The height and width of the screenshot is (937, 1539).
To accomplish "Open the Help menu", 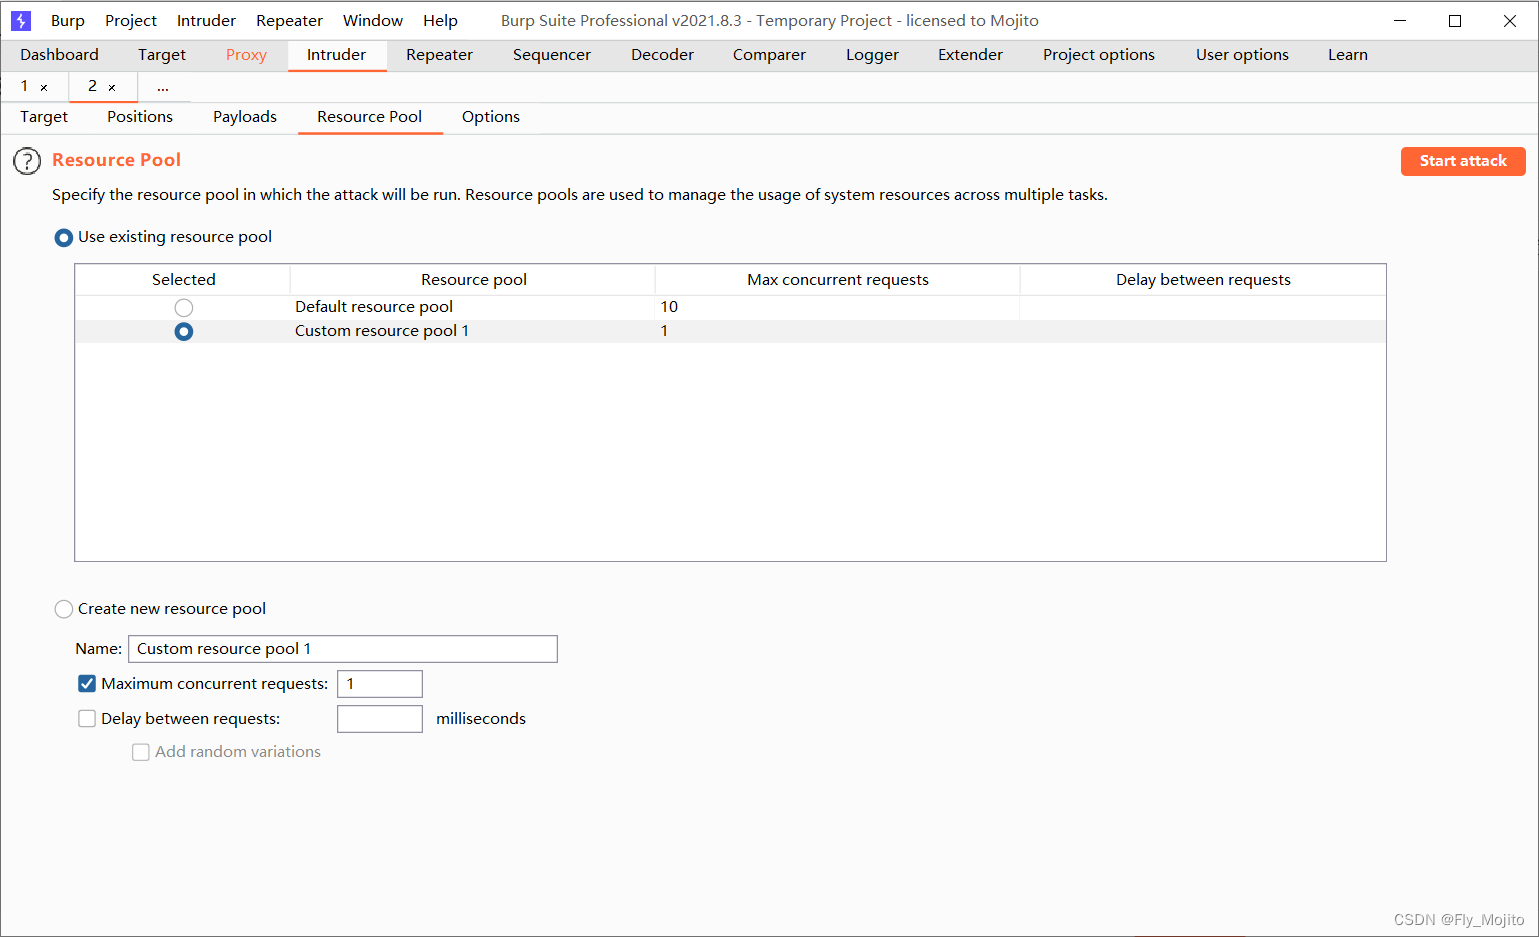I will coord(440,21).
